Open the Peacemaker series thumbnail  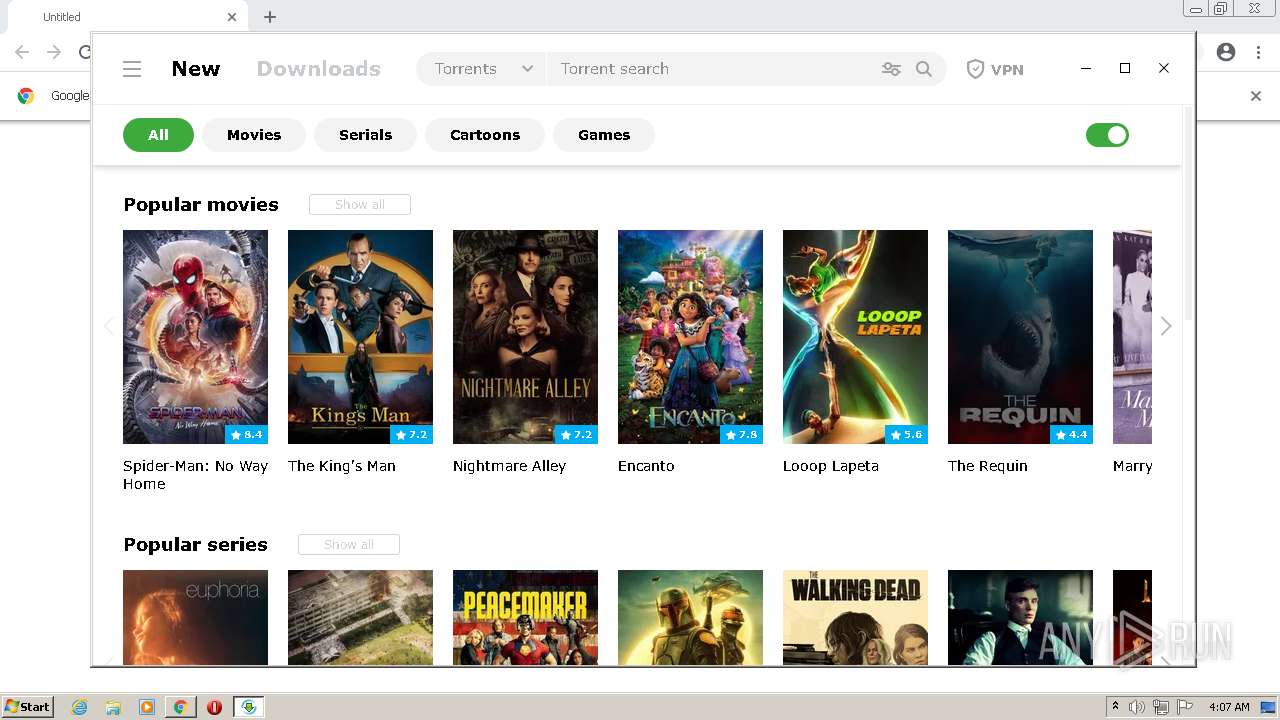pyautogui.click(x=525, y=617)
